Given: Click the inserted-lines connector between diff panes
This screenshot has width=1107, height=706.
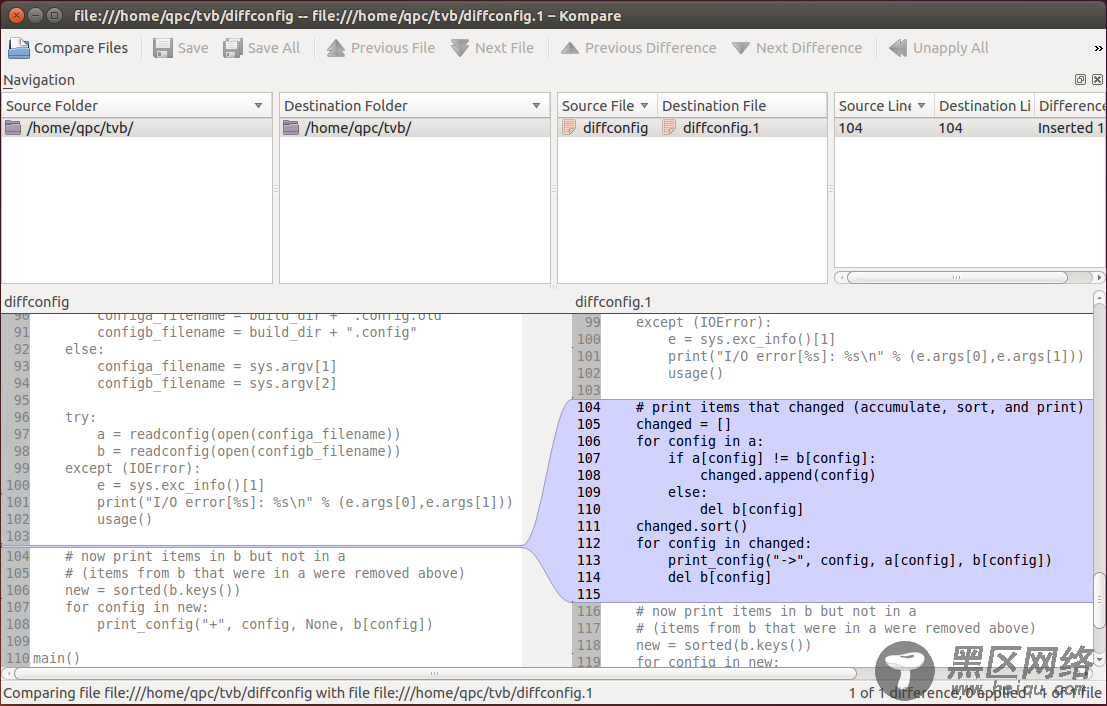Looking at the screenshot, I should click(547, 501).
